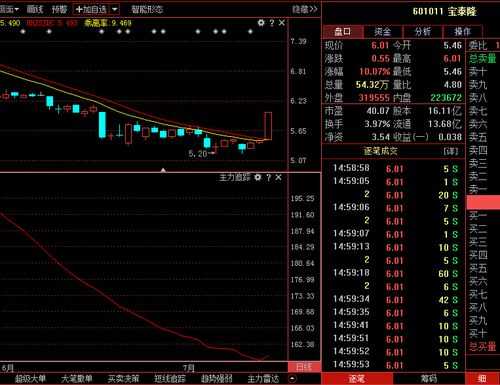Viewport: 500px width, 385px height.
Task: Collapse the side panel with 隐藏>>
Action: pos(305,9)
